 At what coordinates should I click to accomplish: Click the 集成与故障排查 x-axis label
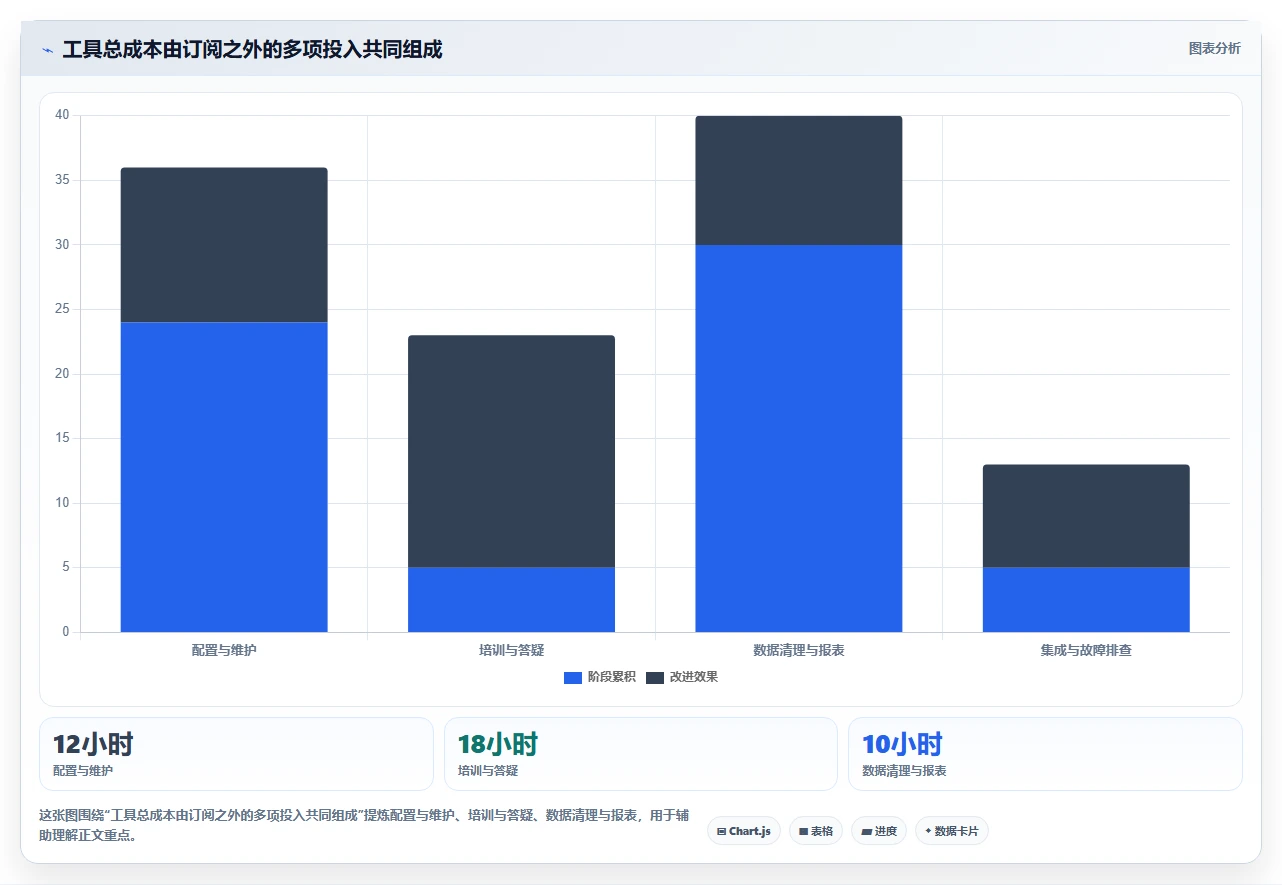coord(1086,650)
